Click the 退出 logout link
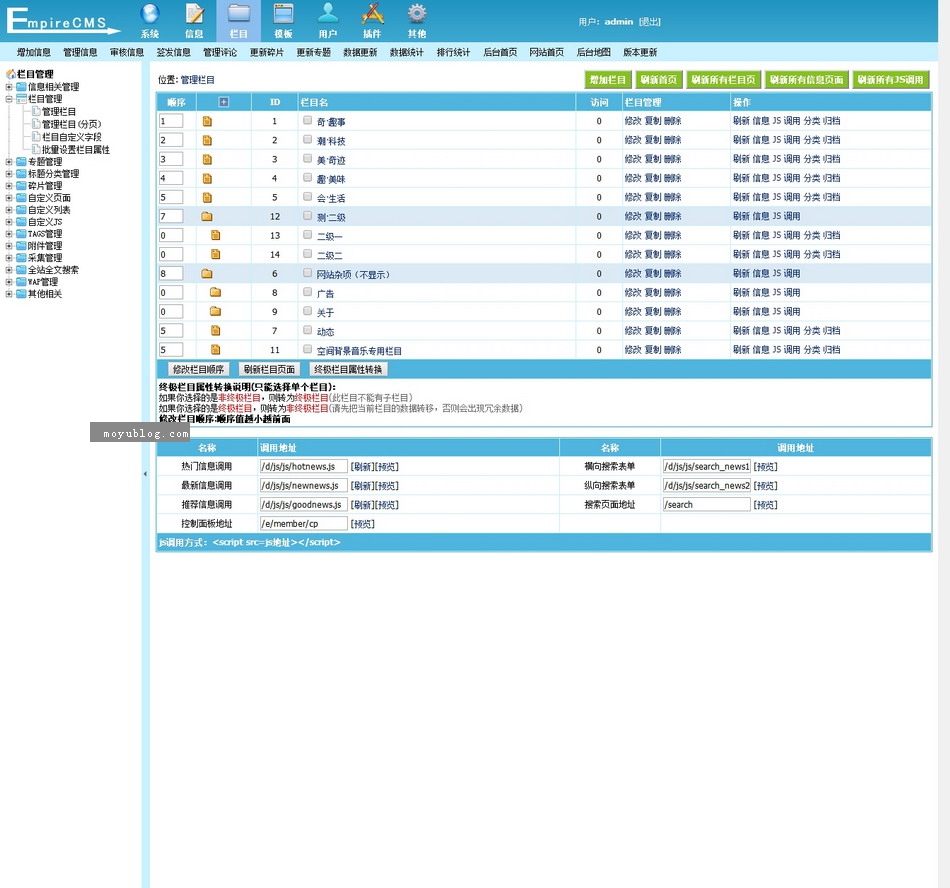Viewport: 950px width, 888px height. tap(650, 22)
